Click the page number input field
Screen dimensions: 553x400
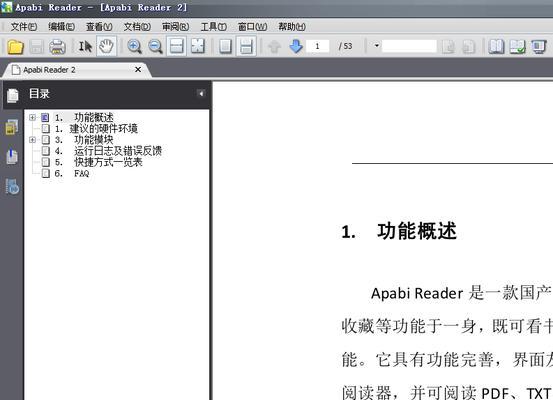point(318,46)
